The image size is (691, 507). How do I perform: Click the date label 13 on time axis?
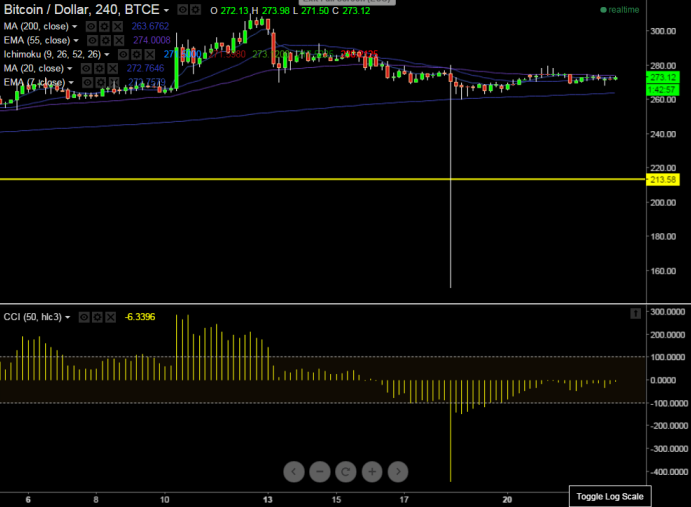pyautogui.click(x=267, y=500)
